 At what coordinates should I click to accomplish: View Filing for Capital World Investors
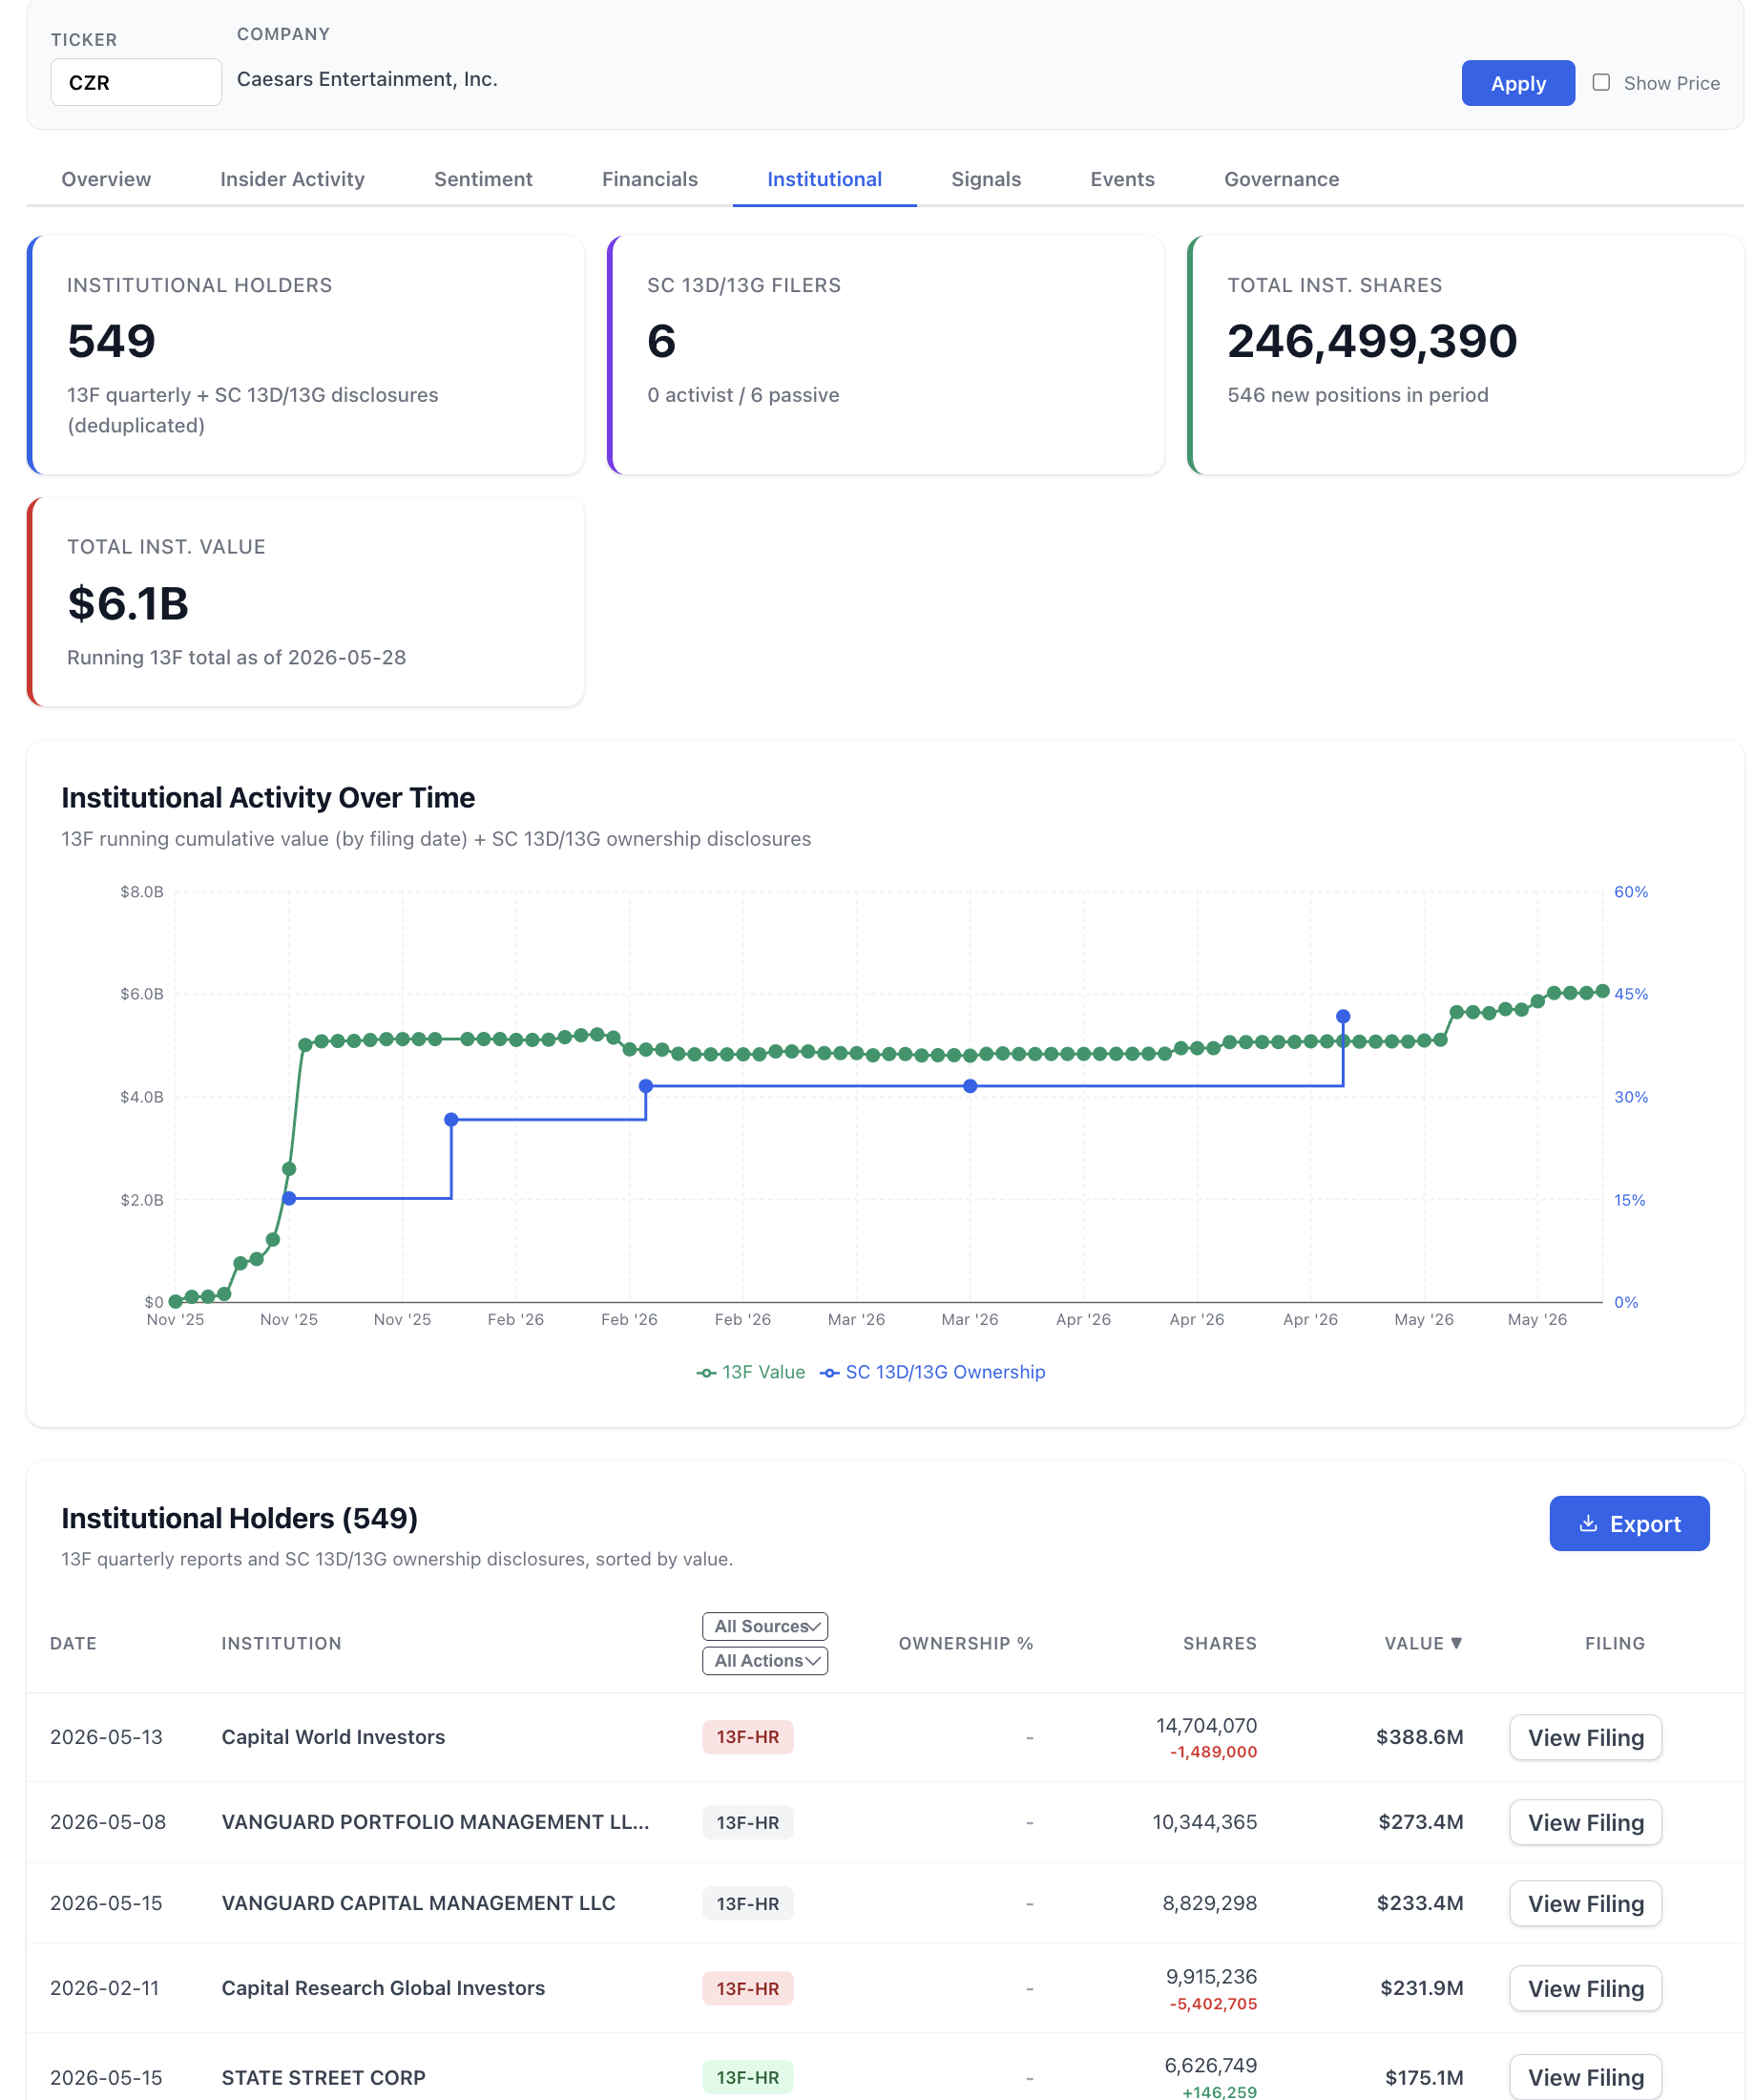coord(1584,1737)
